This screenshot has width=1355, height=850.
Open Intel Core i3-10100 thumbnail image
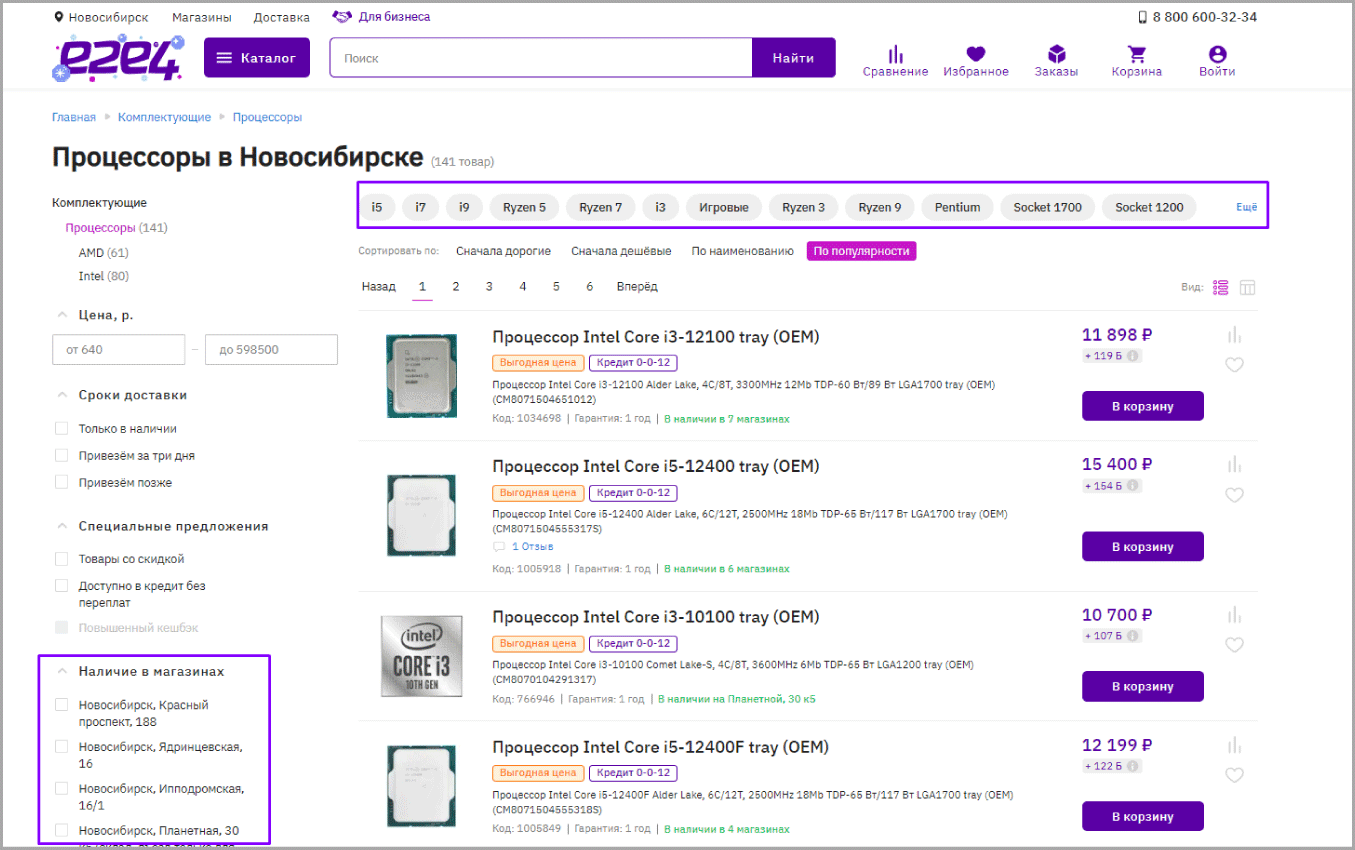click(421, 656)
